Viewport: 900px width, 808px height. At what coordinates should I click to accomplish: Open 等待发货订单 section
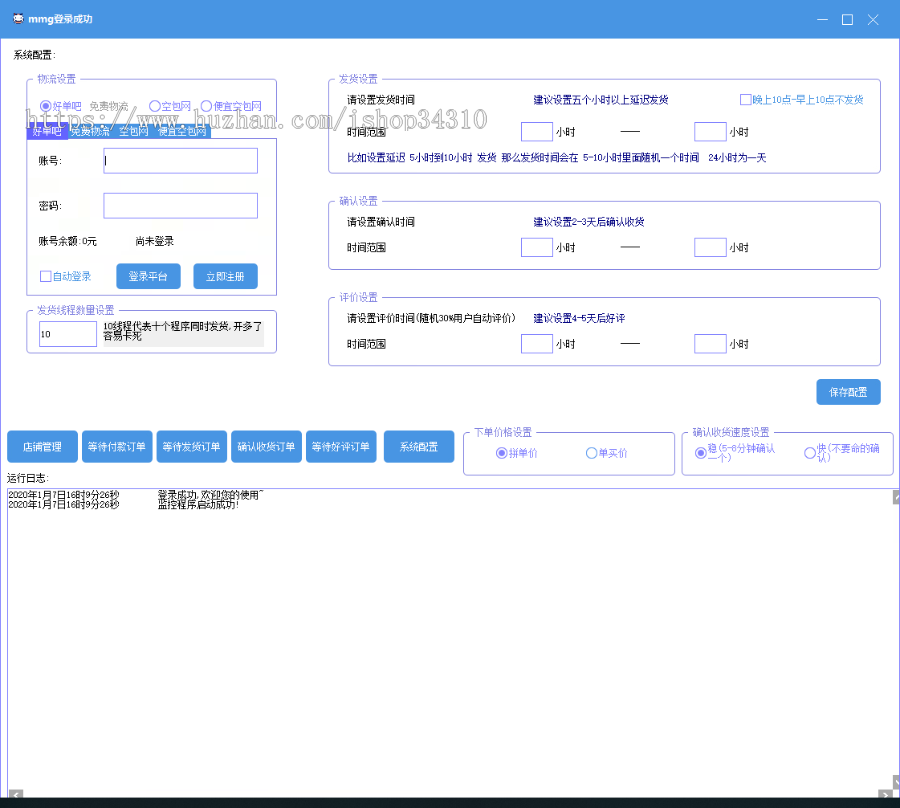(x=192, y=446)
